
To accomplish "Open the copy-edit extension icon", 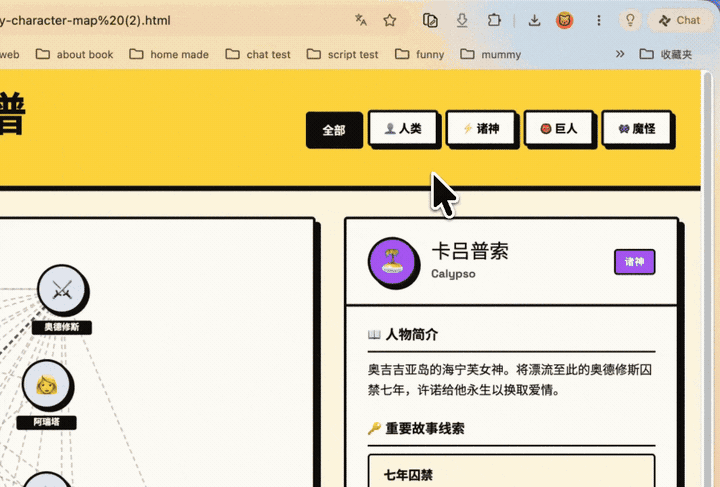I will tap(430, 20).
